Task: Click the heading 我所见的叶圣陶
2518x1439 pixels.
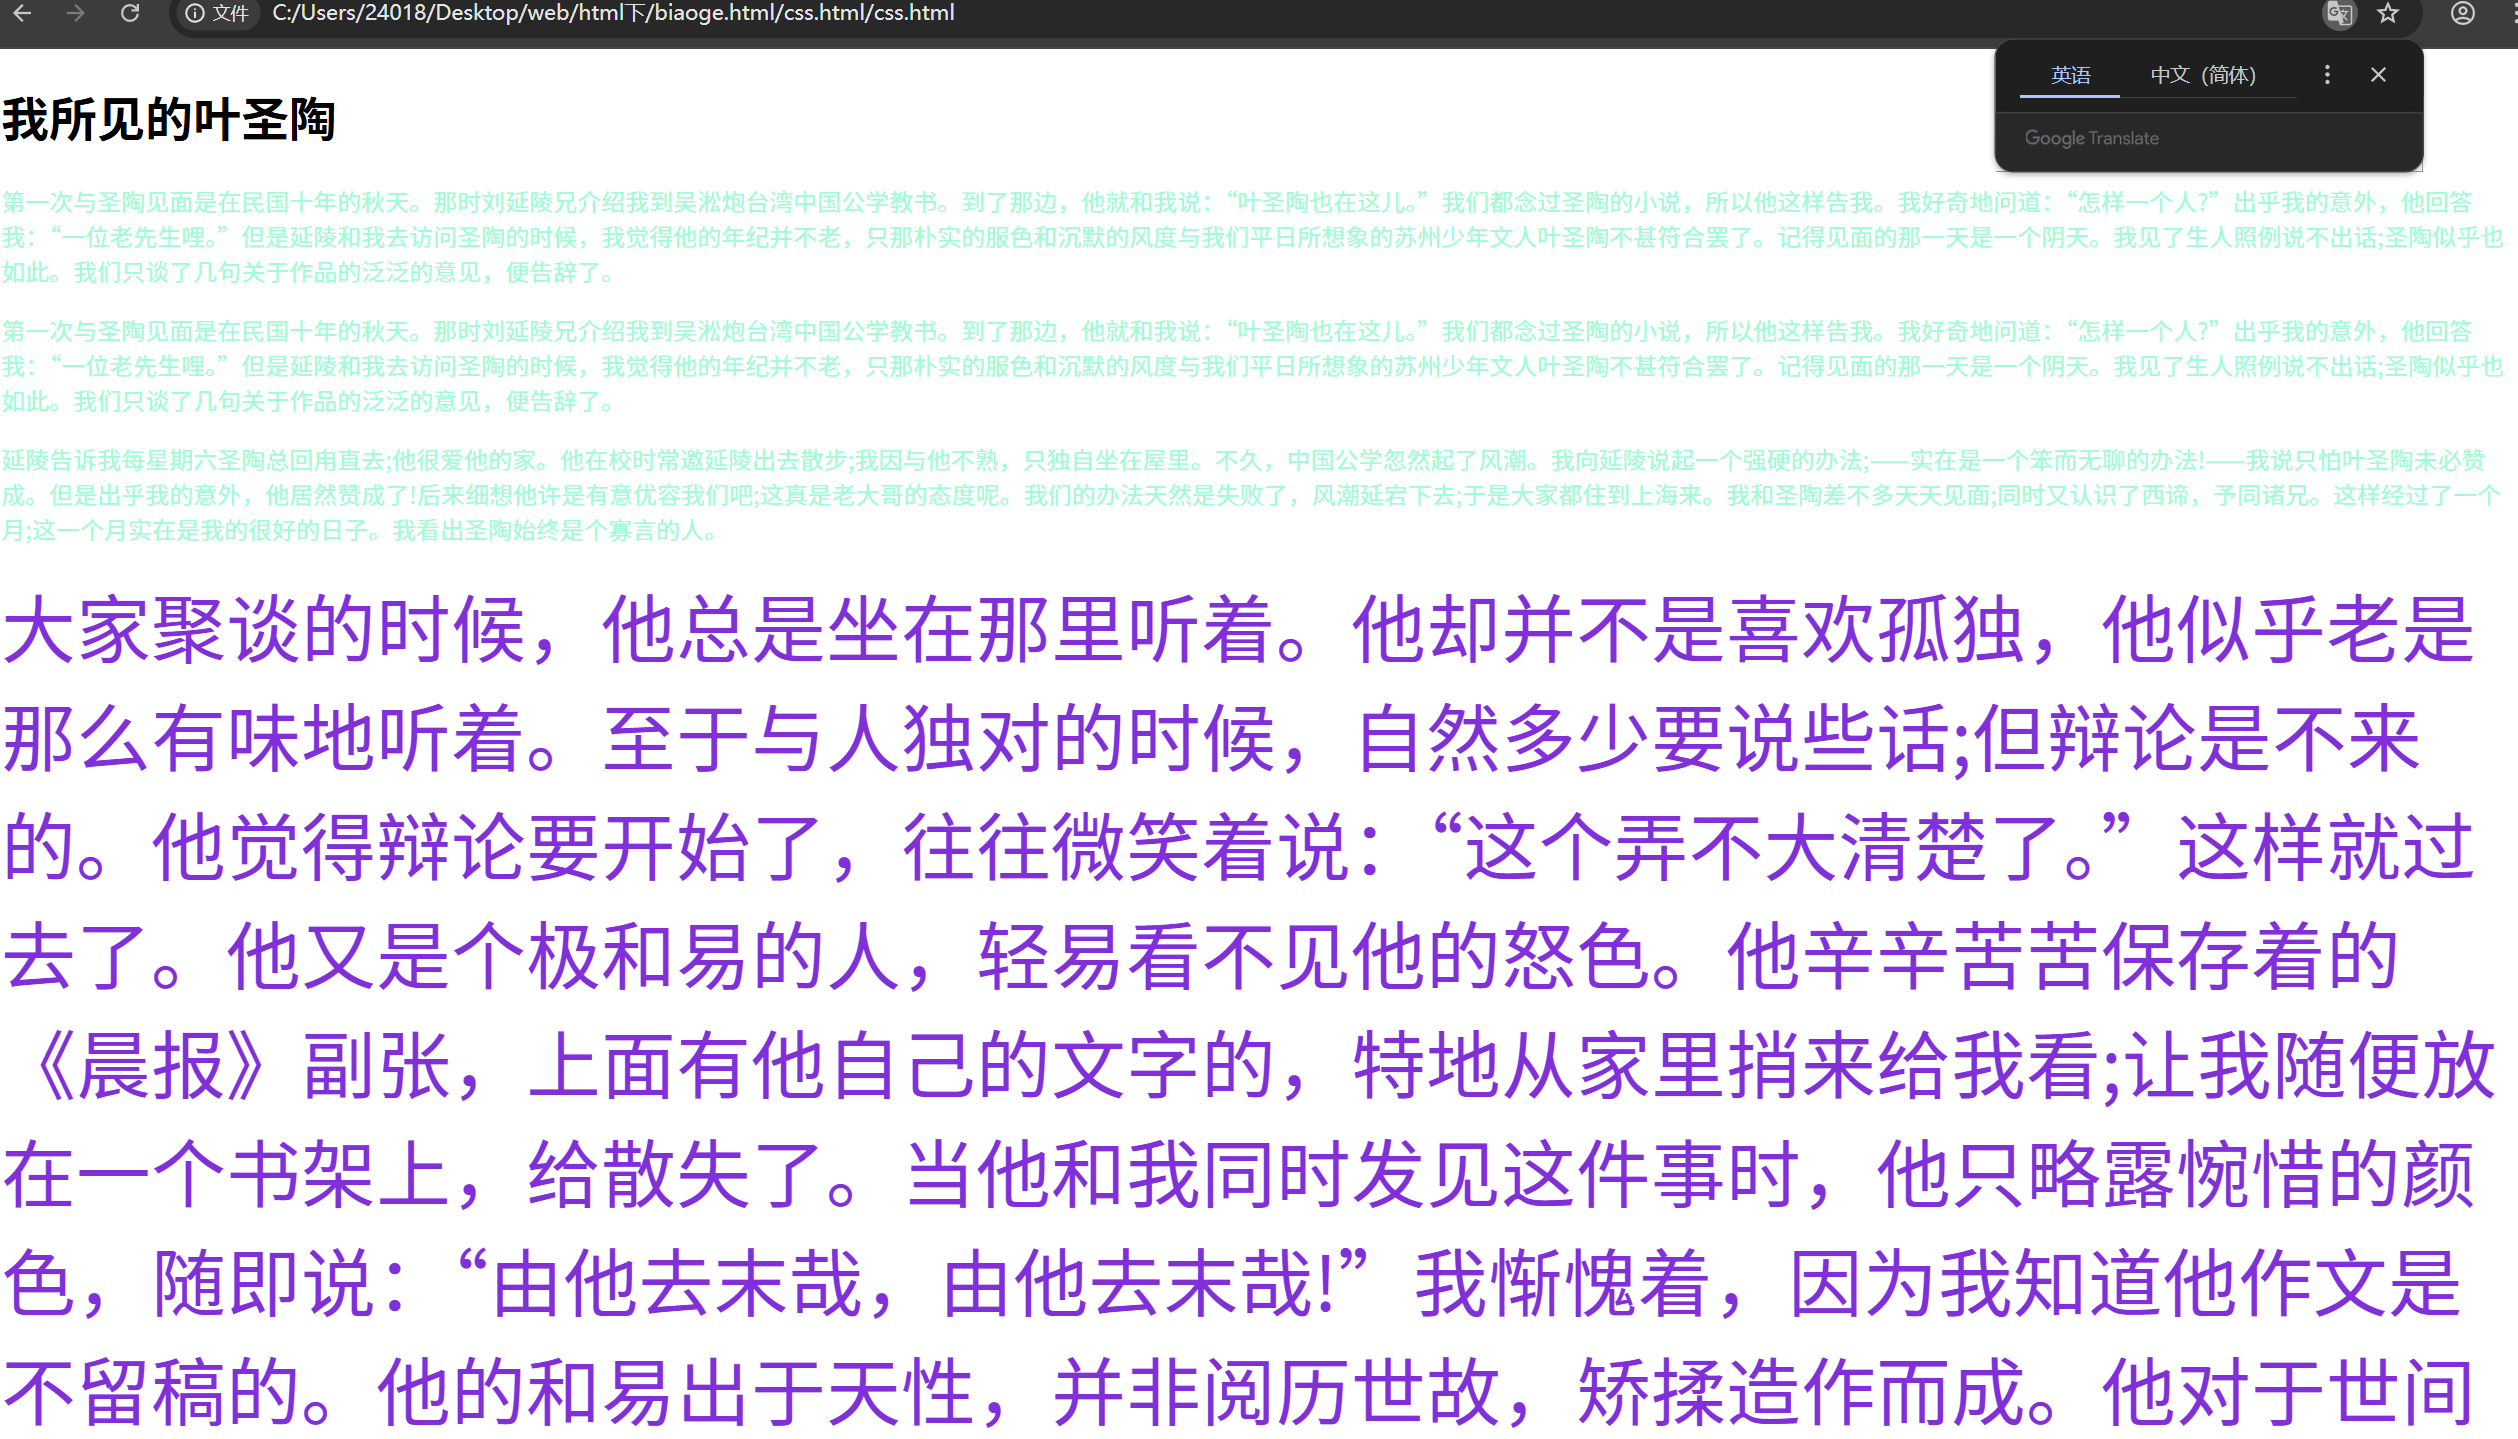Action: coord(169,121)
